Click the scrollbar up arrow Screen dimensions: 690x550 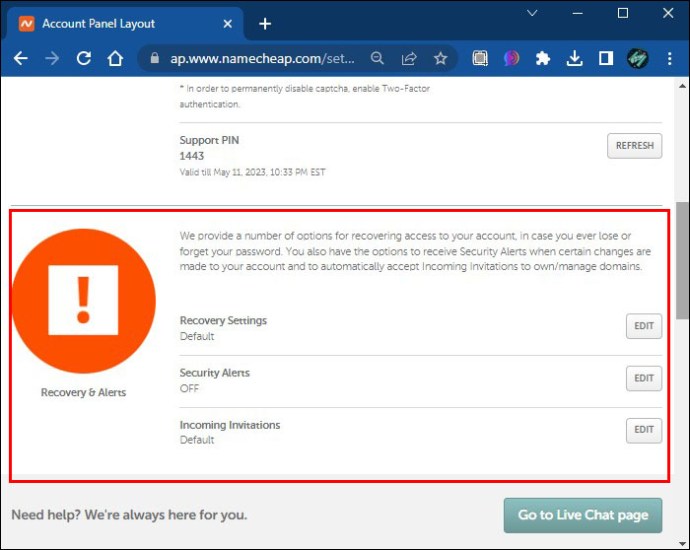(682, 86)
